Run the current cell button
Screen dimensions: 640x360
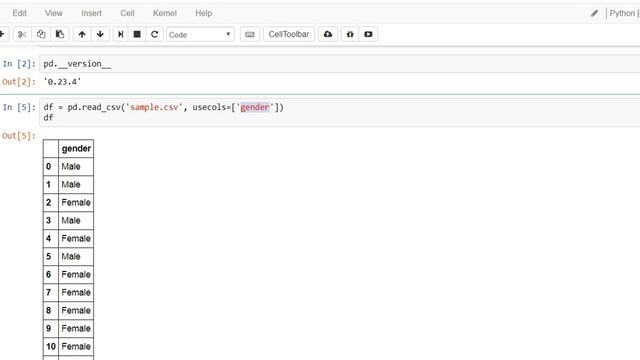tap(120, 34)
